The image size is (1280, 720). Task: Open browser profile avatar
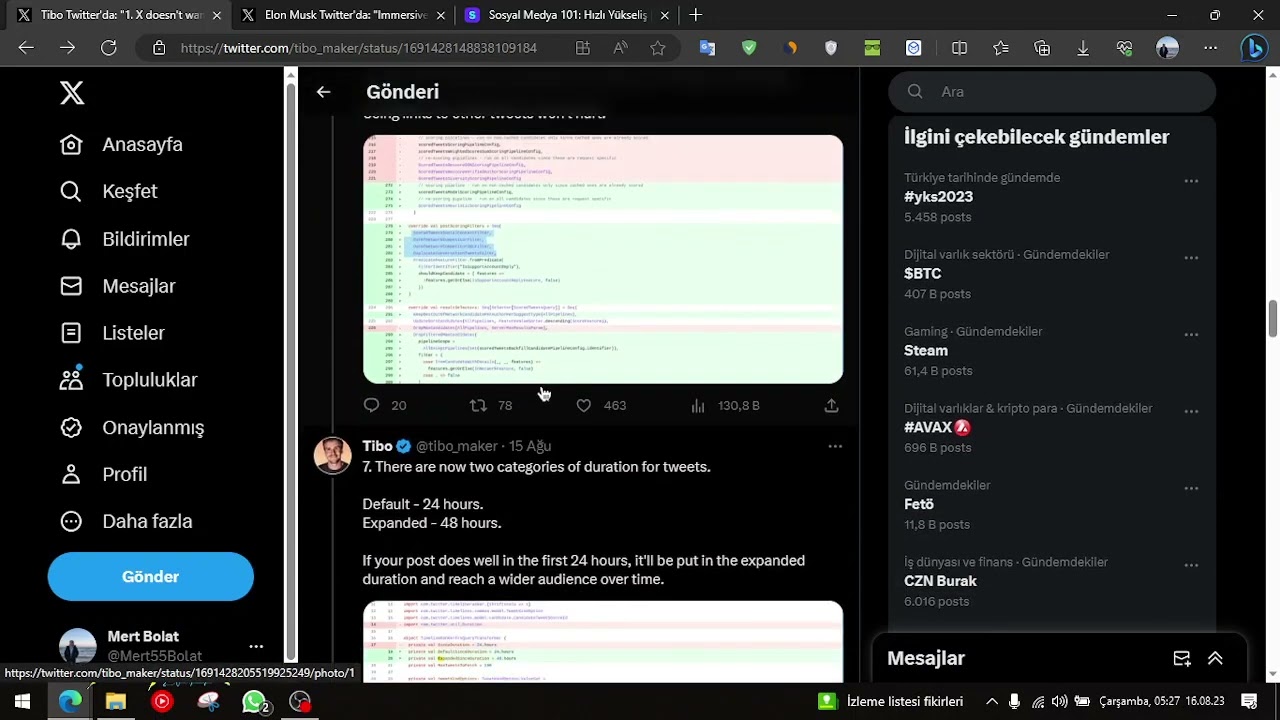(x=1167, y=48)
